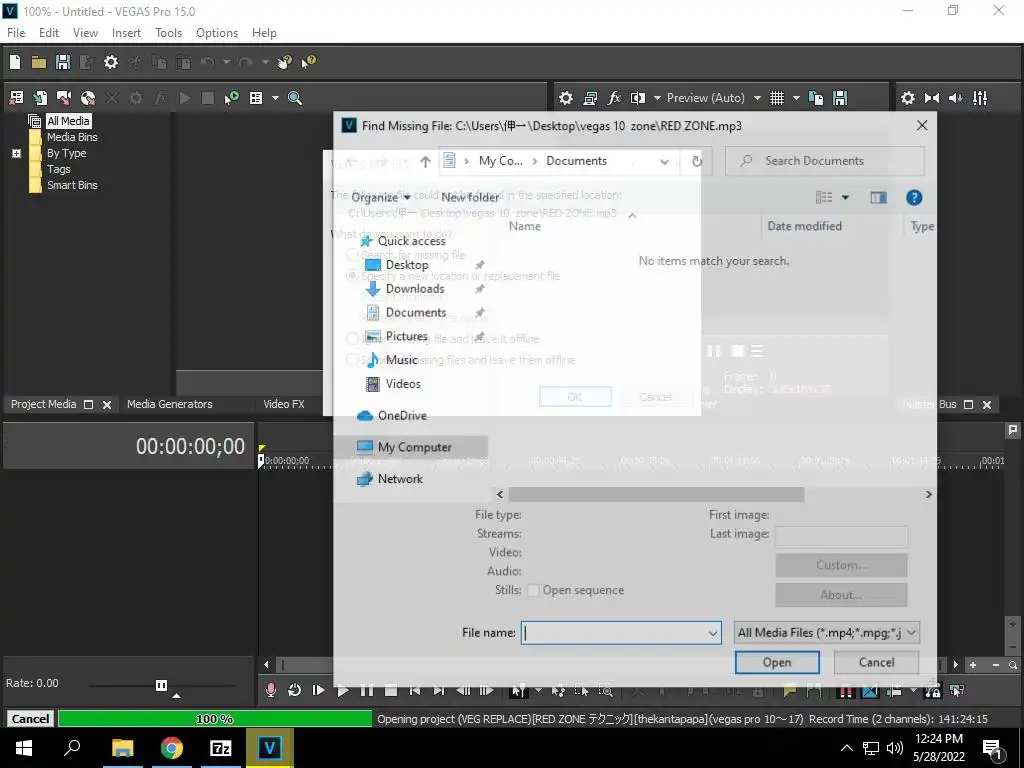
Task: Open Project Media views icon
Action: (256, 98)
